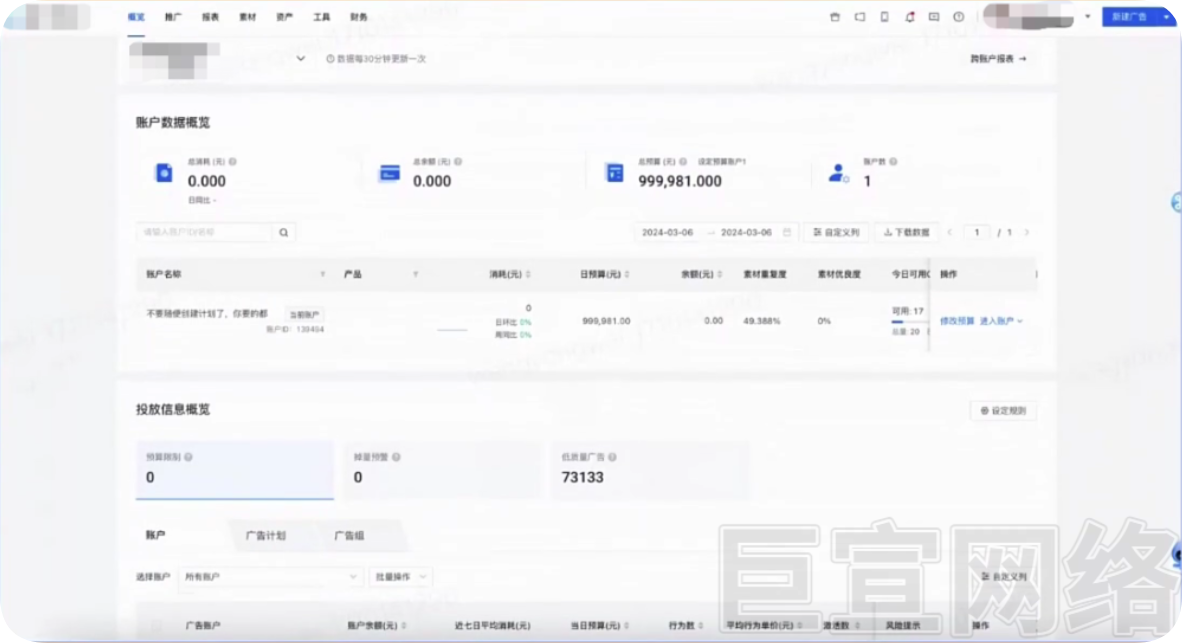Go to the 素材 navigation tab
This screenshot has width=1182, height=643.
[247, 17]
